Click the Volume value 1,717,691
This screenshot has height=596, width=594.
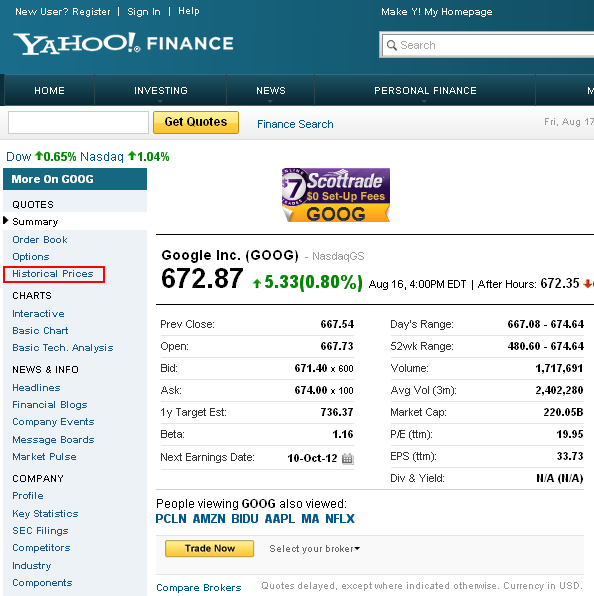pos(559,368)
